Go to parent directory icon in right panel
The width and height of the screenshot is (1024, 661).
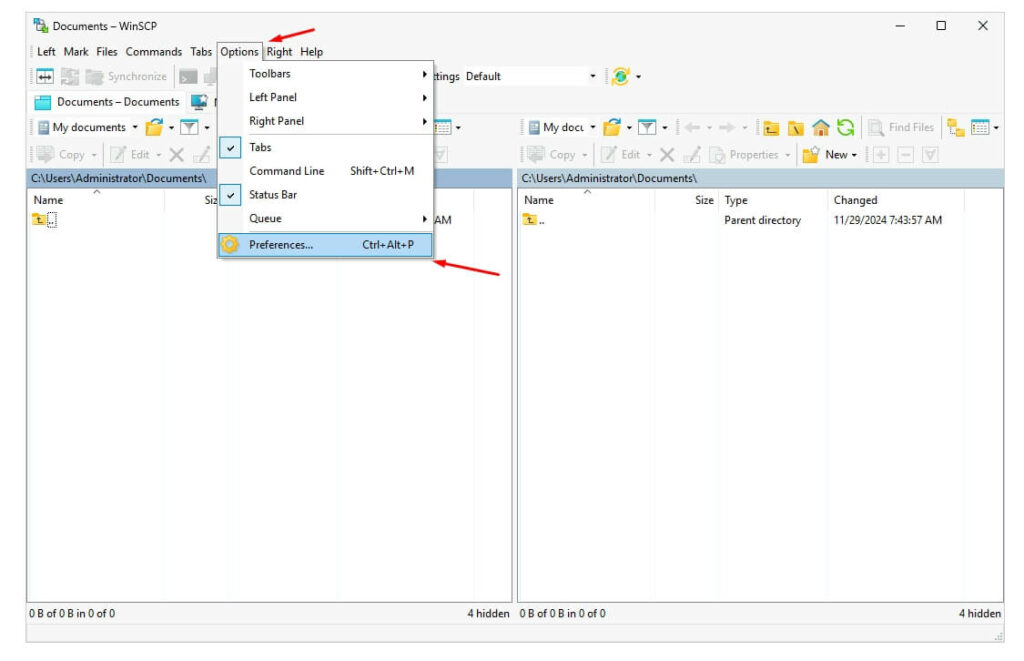pos(771,127)
